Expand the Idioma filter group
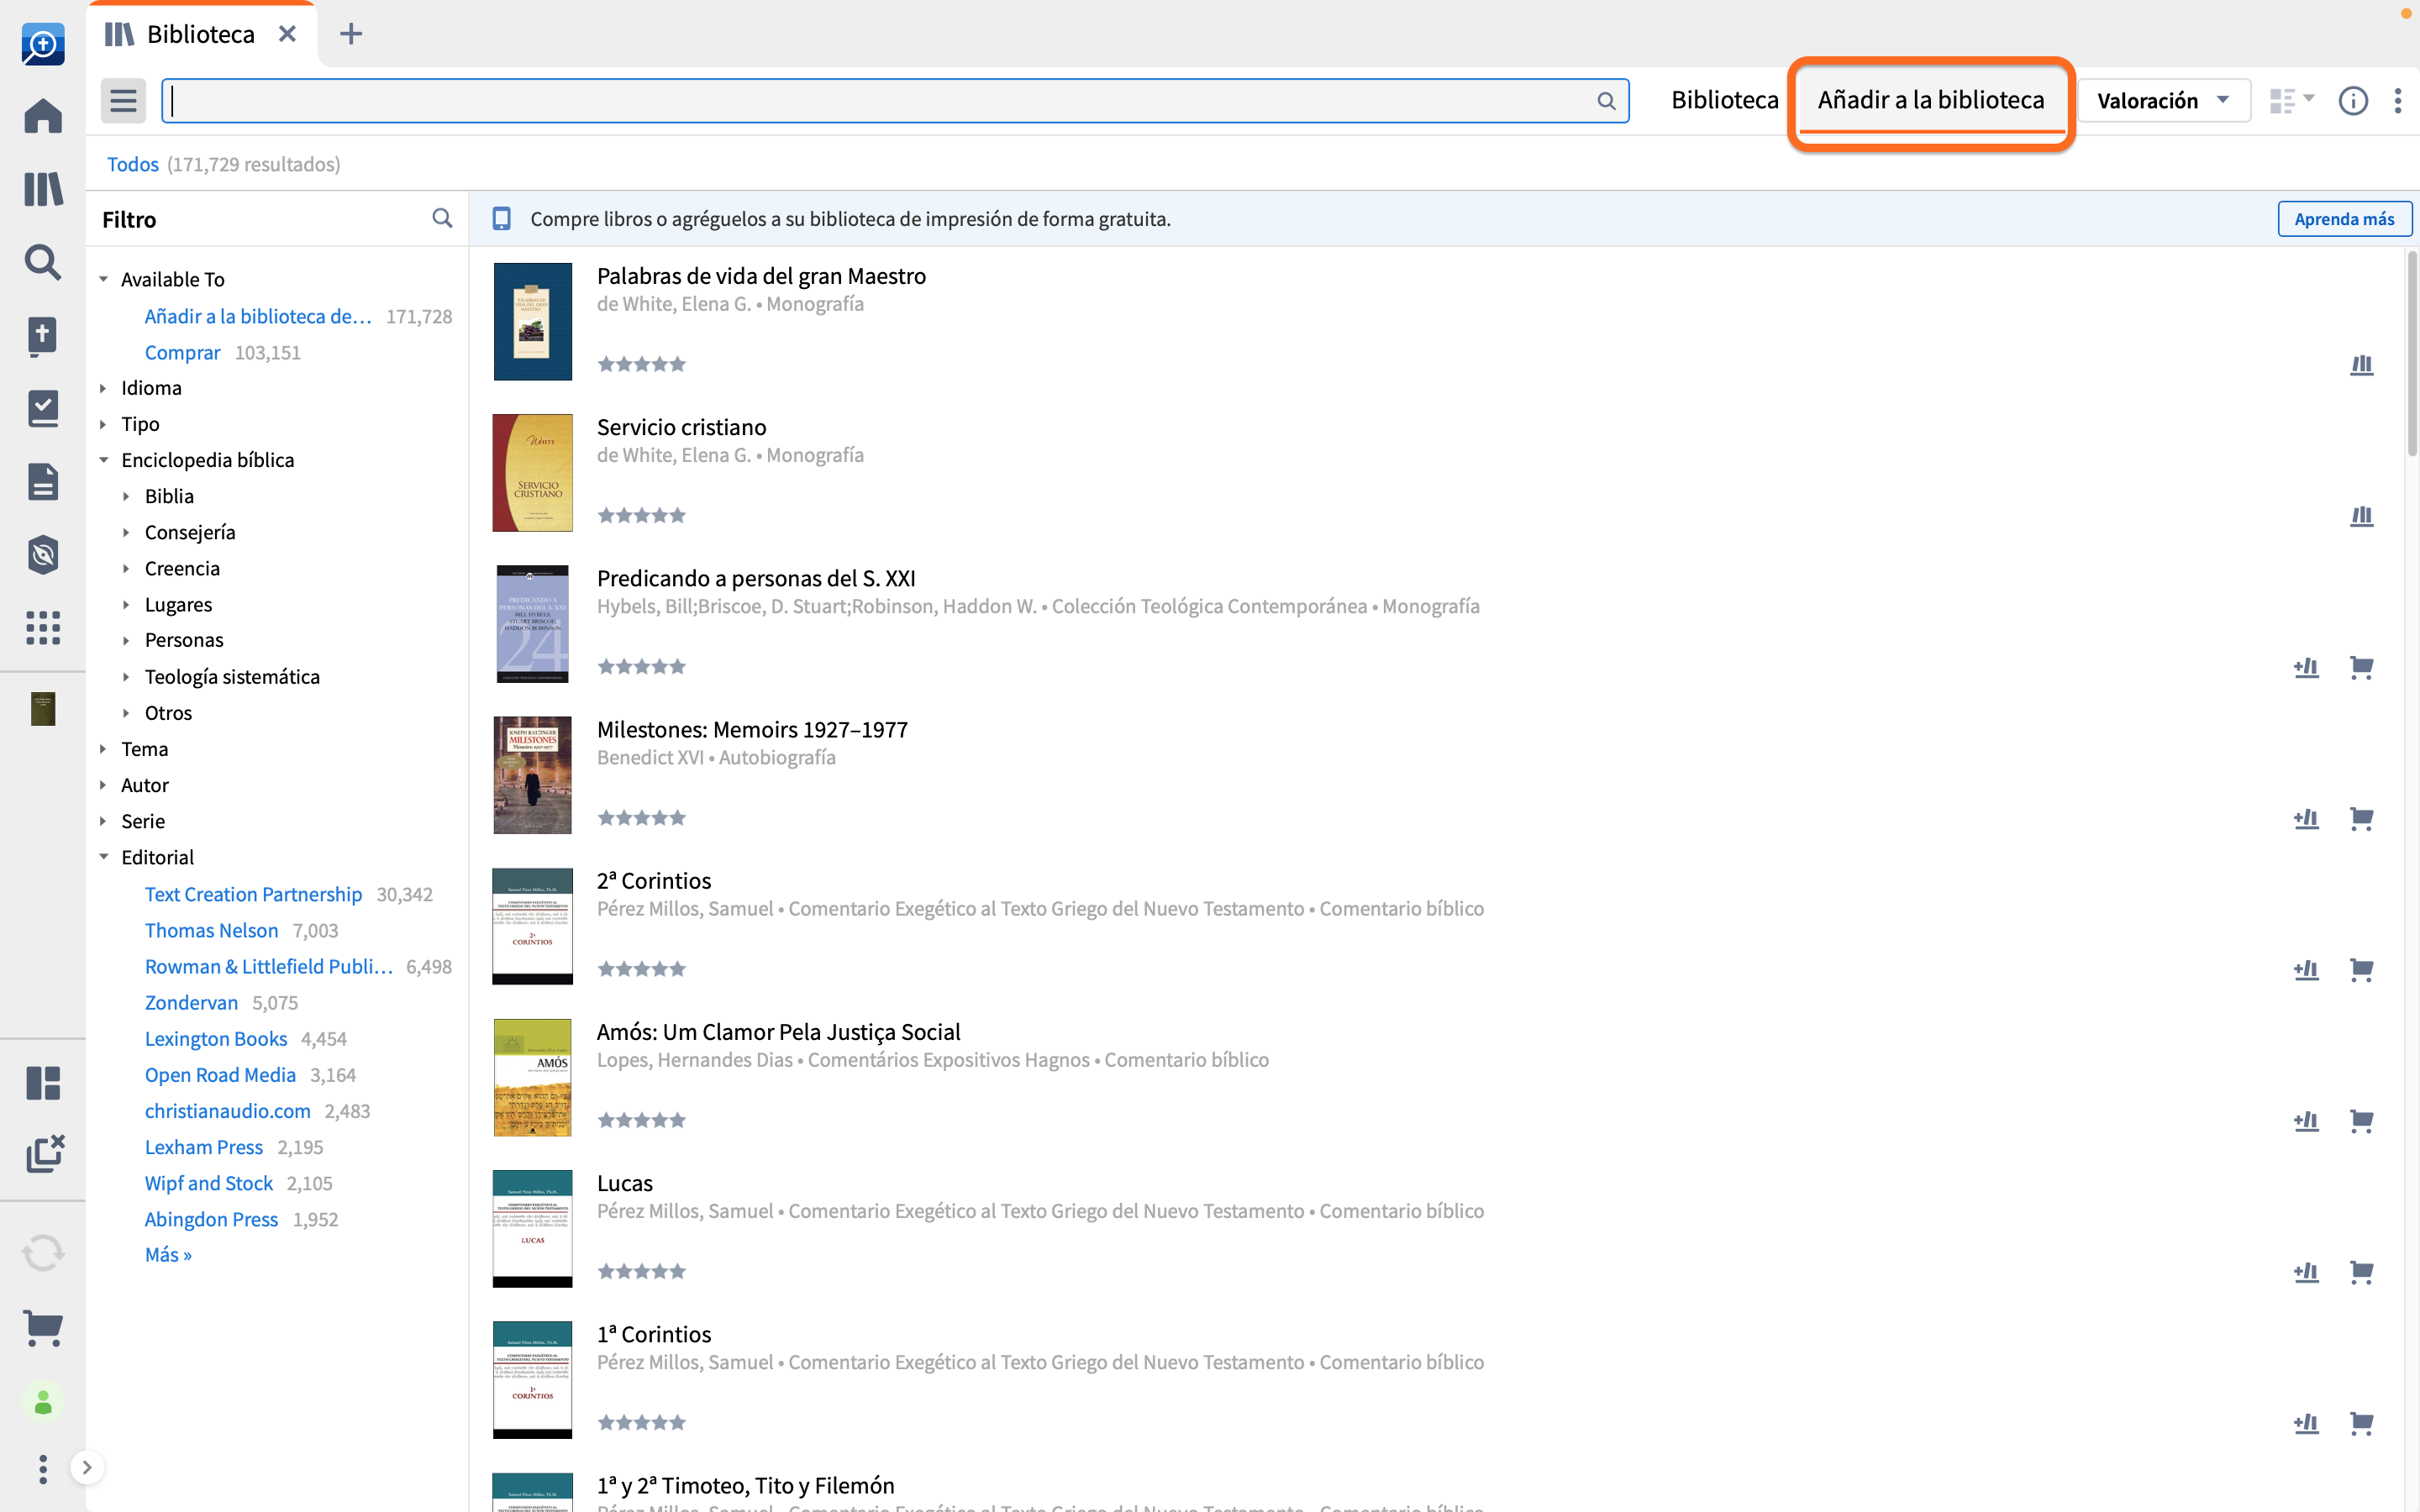Screen dimensions: 2420x1512 pyautogui.click(x=103, y=388)
